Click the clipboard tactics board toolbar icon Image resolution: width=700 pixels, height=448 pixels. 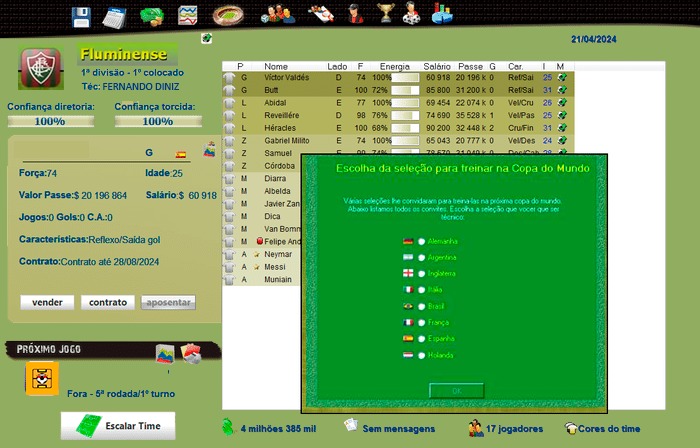(x=321, y=13)
